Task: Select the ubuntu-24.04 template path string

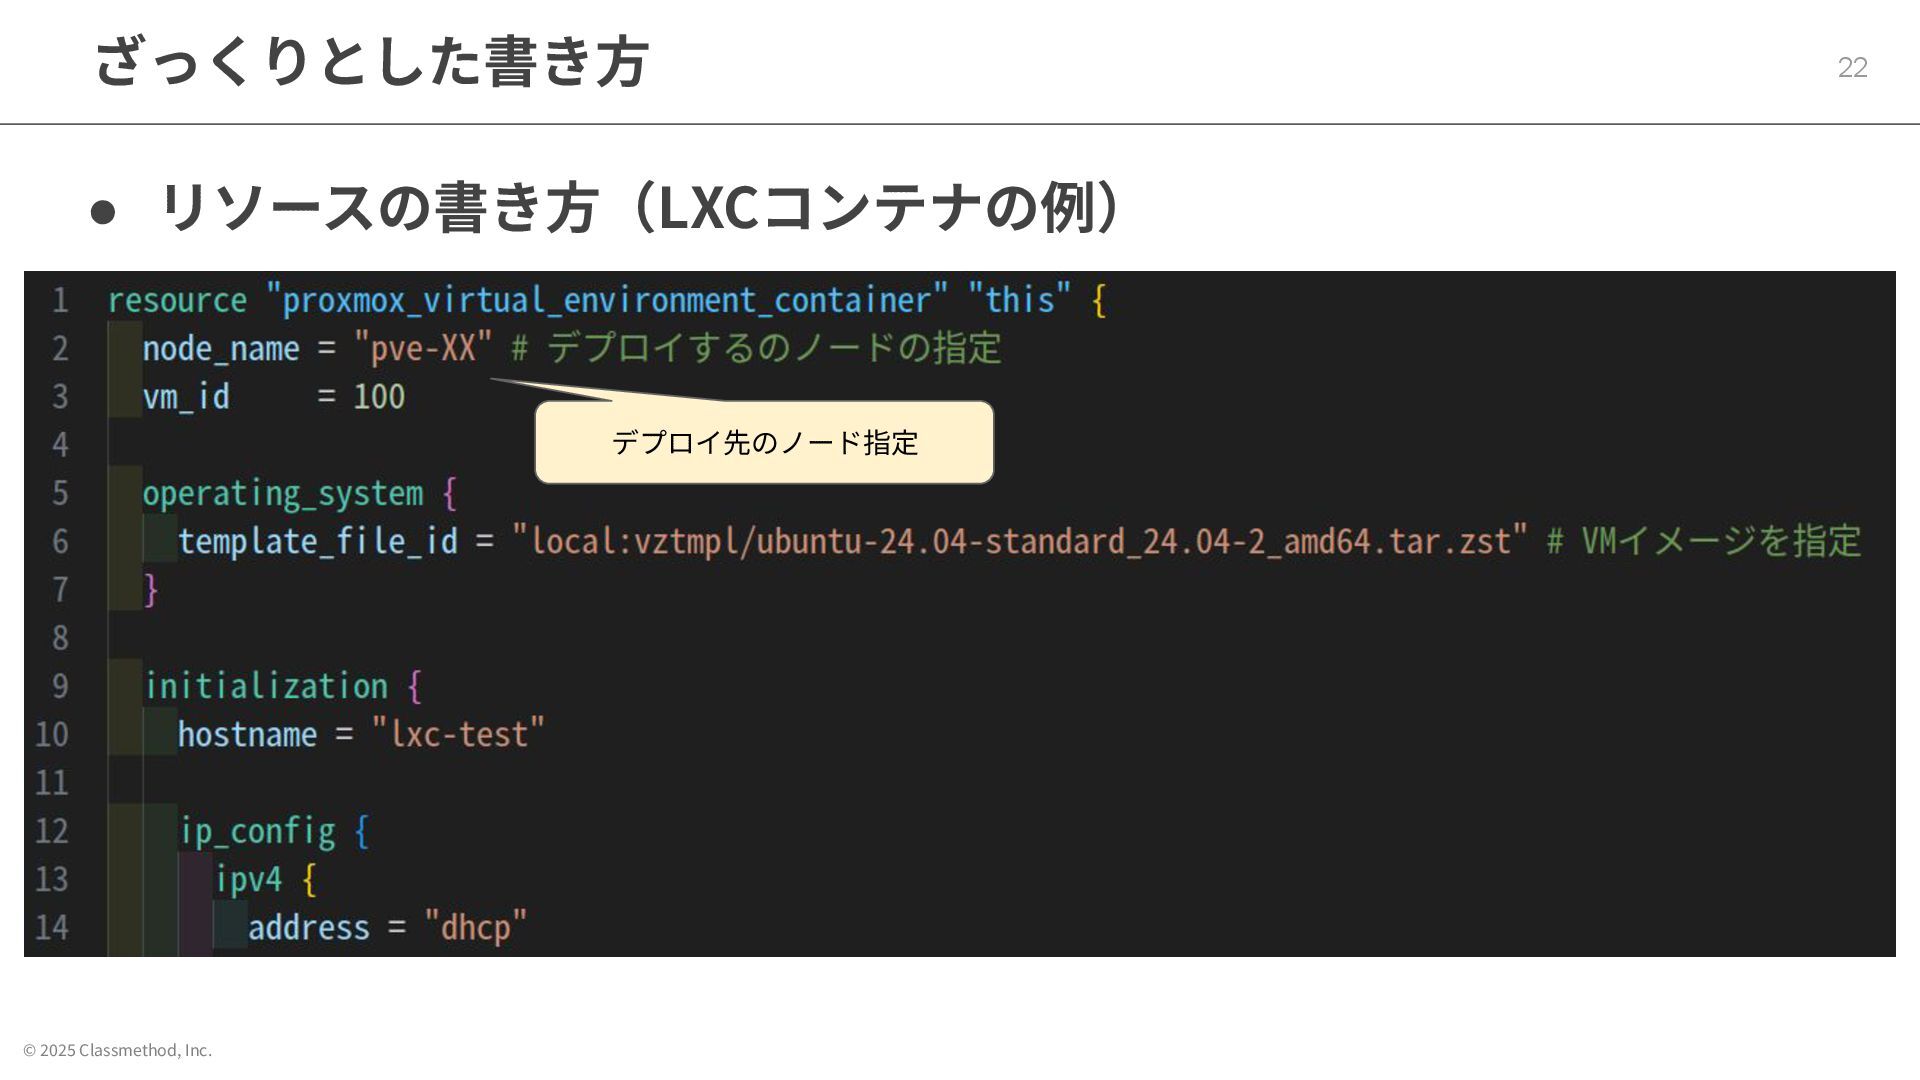Action: [x=1020, y=542]
